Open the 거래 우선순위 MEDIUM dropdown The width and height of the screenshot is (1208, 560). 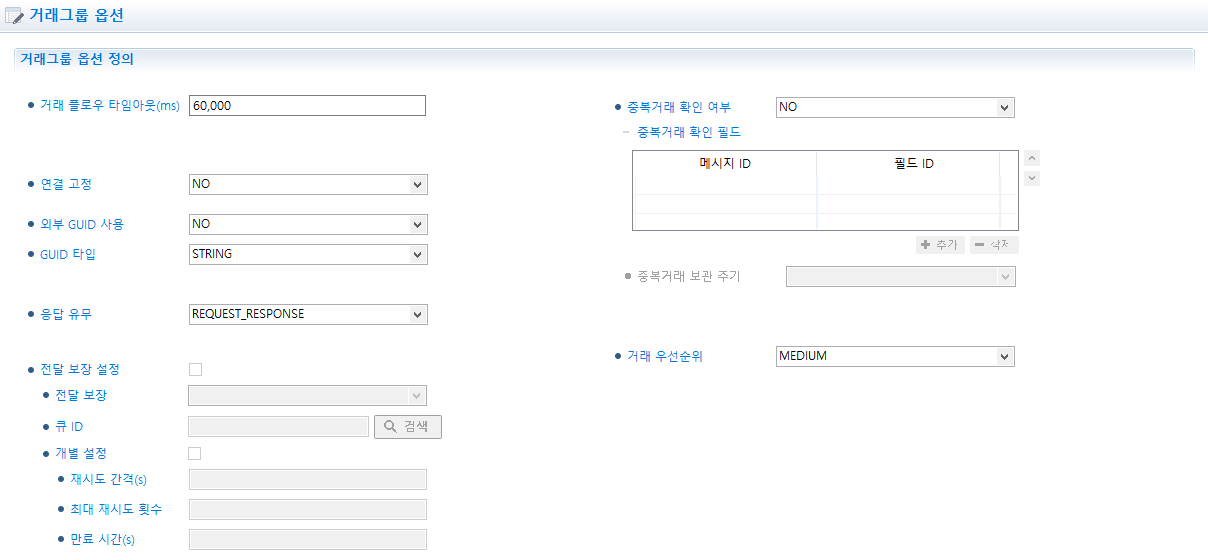pos(895,356)
